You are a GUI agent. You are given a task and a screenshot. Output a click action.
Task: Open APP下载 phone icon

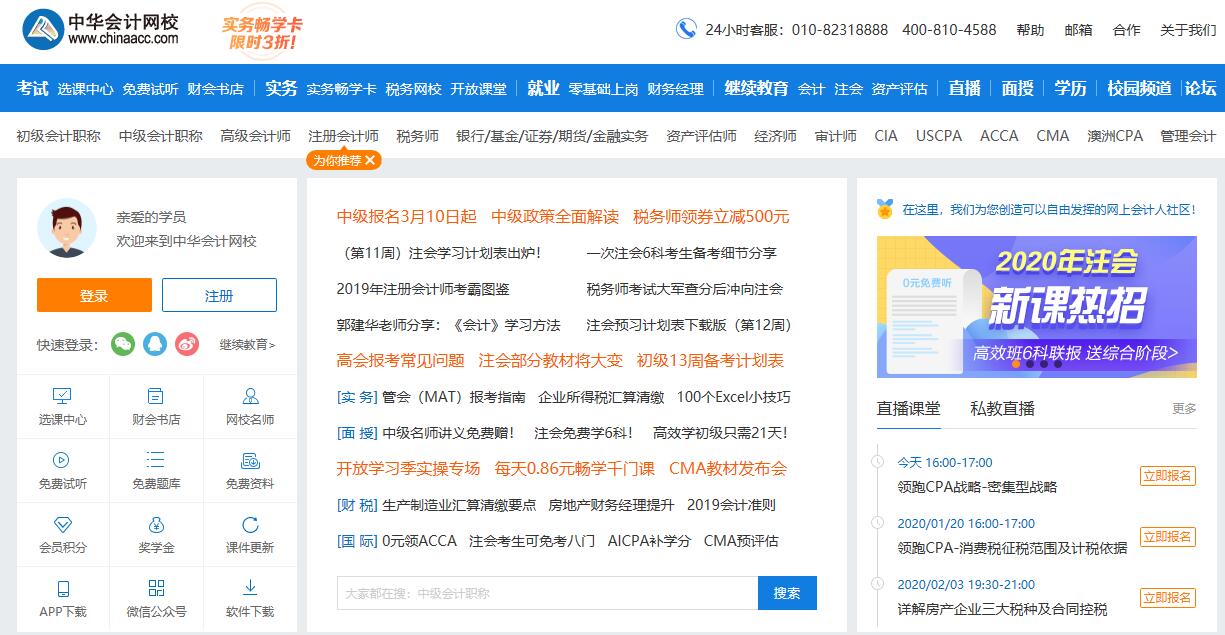click(x=62, y=588)
